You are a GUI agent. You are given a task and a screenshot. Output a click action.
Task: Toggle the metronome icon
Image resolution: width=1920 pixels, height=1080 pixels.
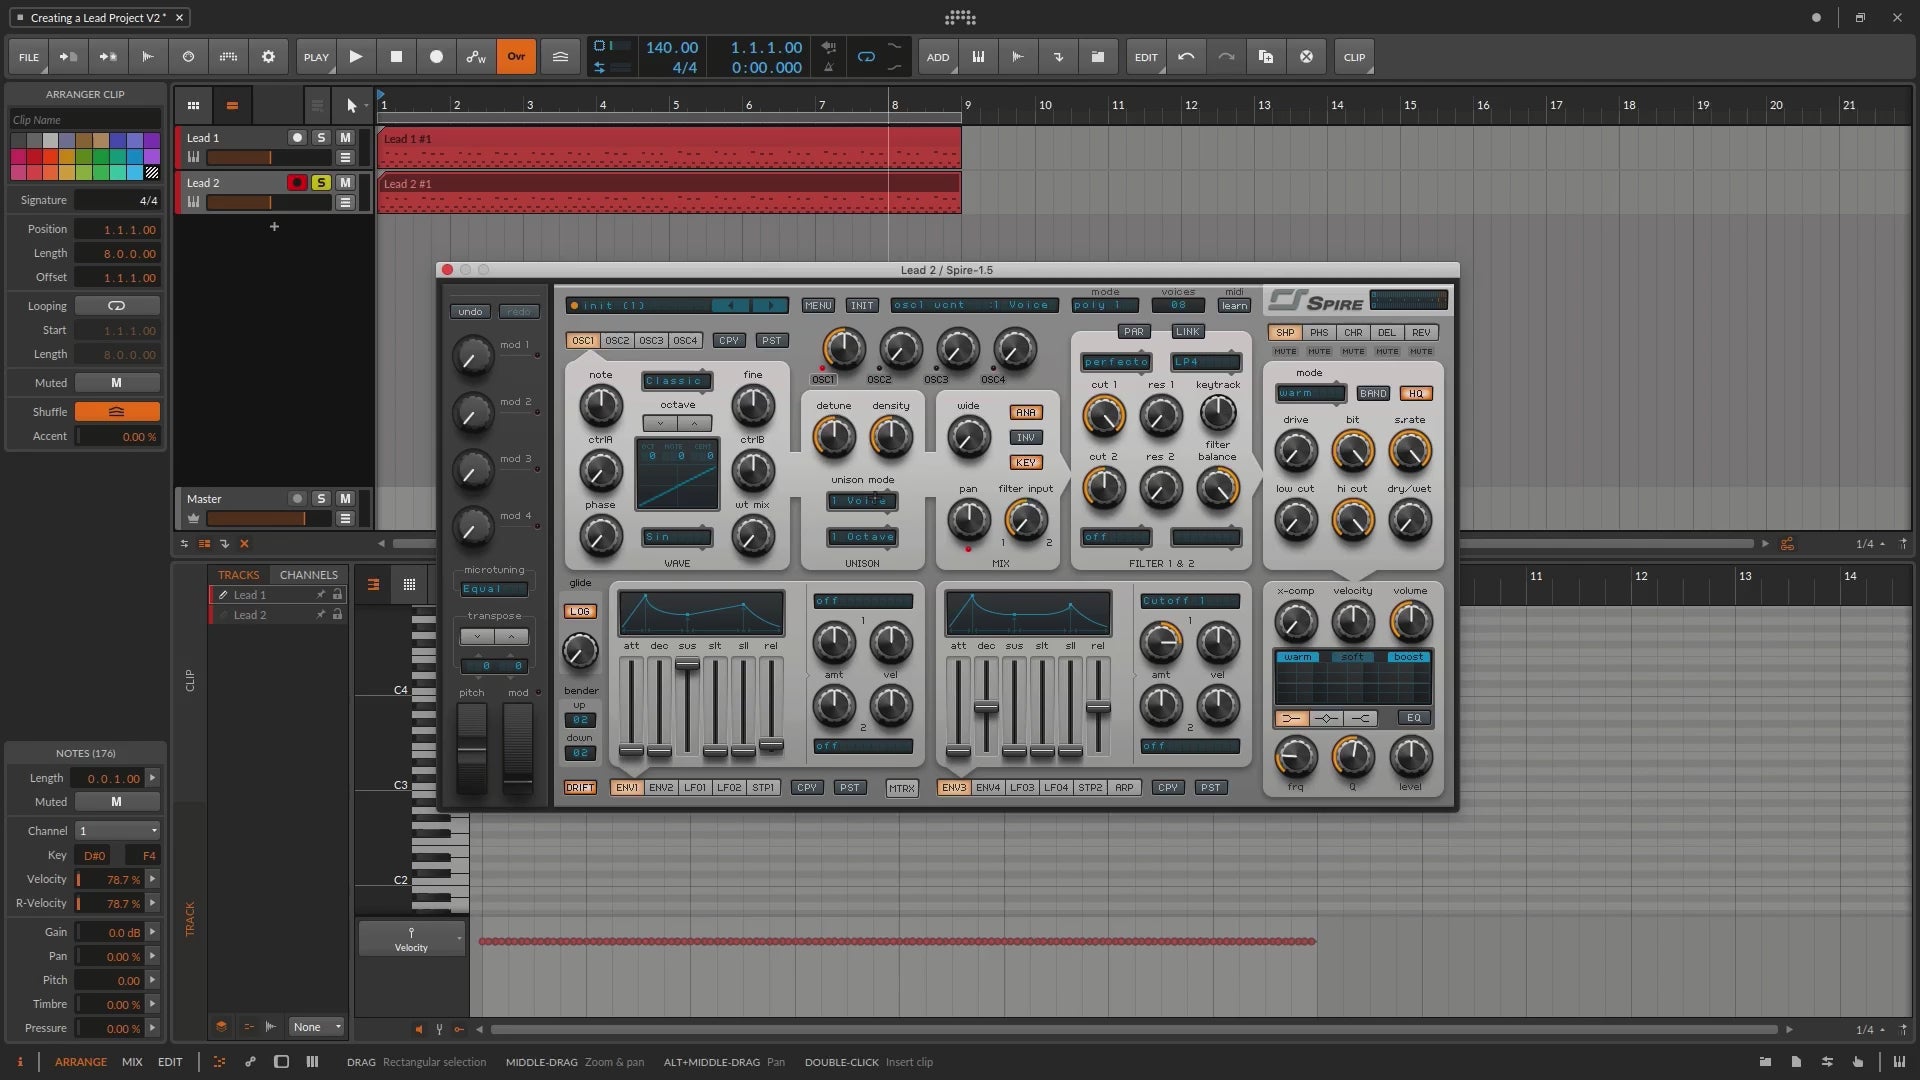coord(828,67)
